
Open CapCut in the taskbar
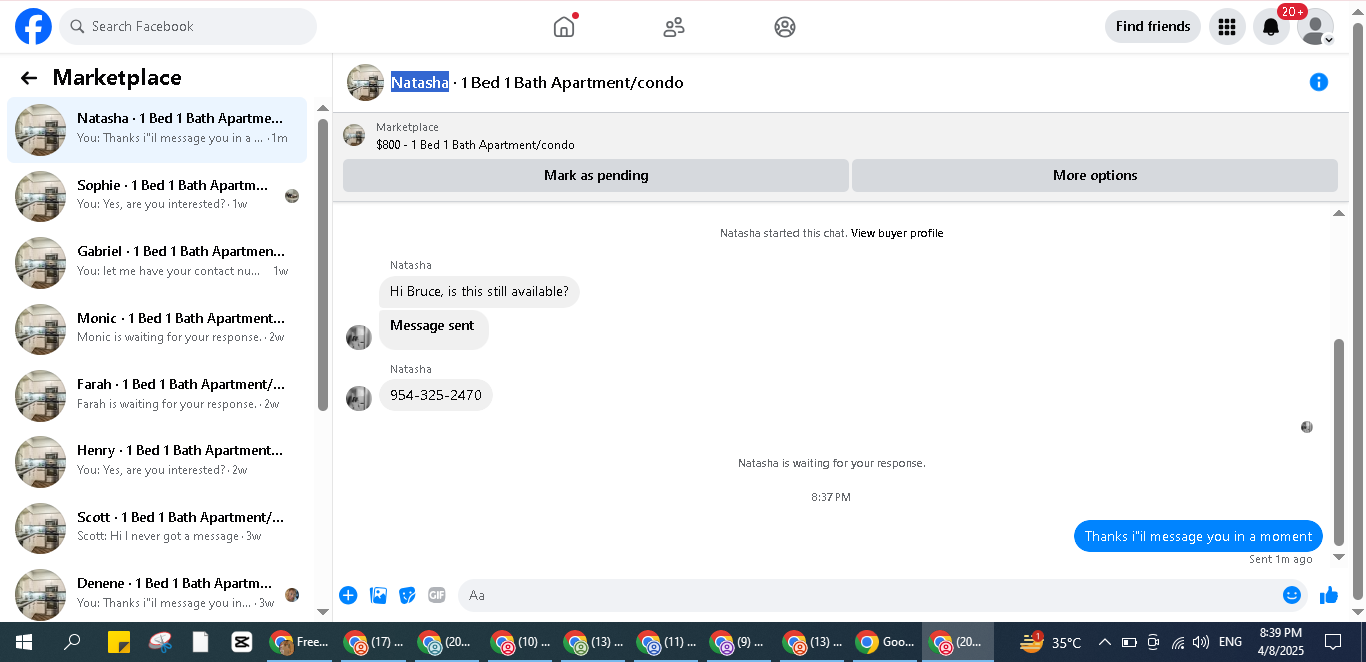240,642
